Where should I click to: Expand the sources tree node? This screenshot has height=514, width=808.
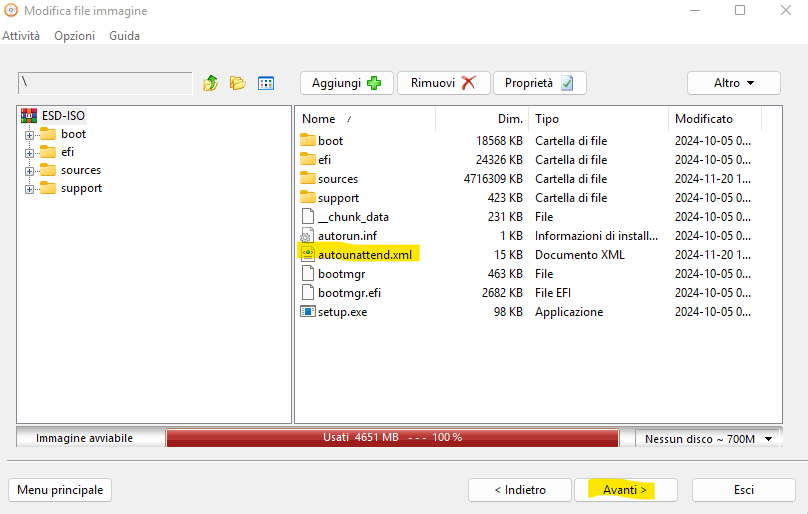pos(30,171)
